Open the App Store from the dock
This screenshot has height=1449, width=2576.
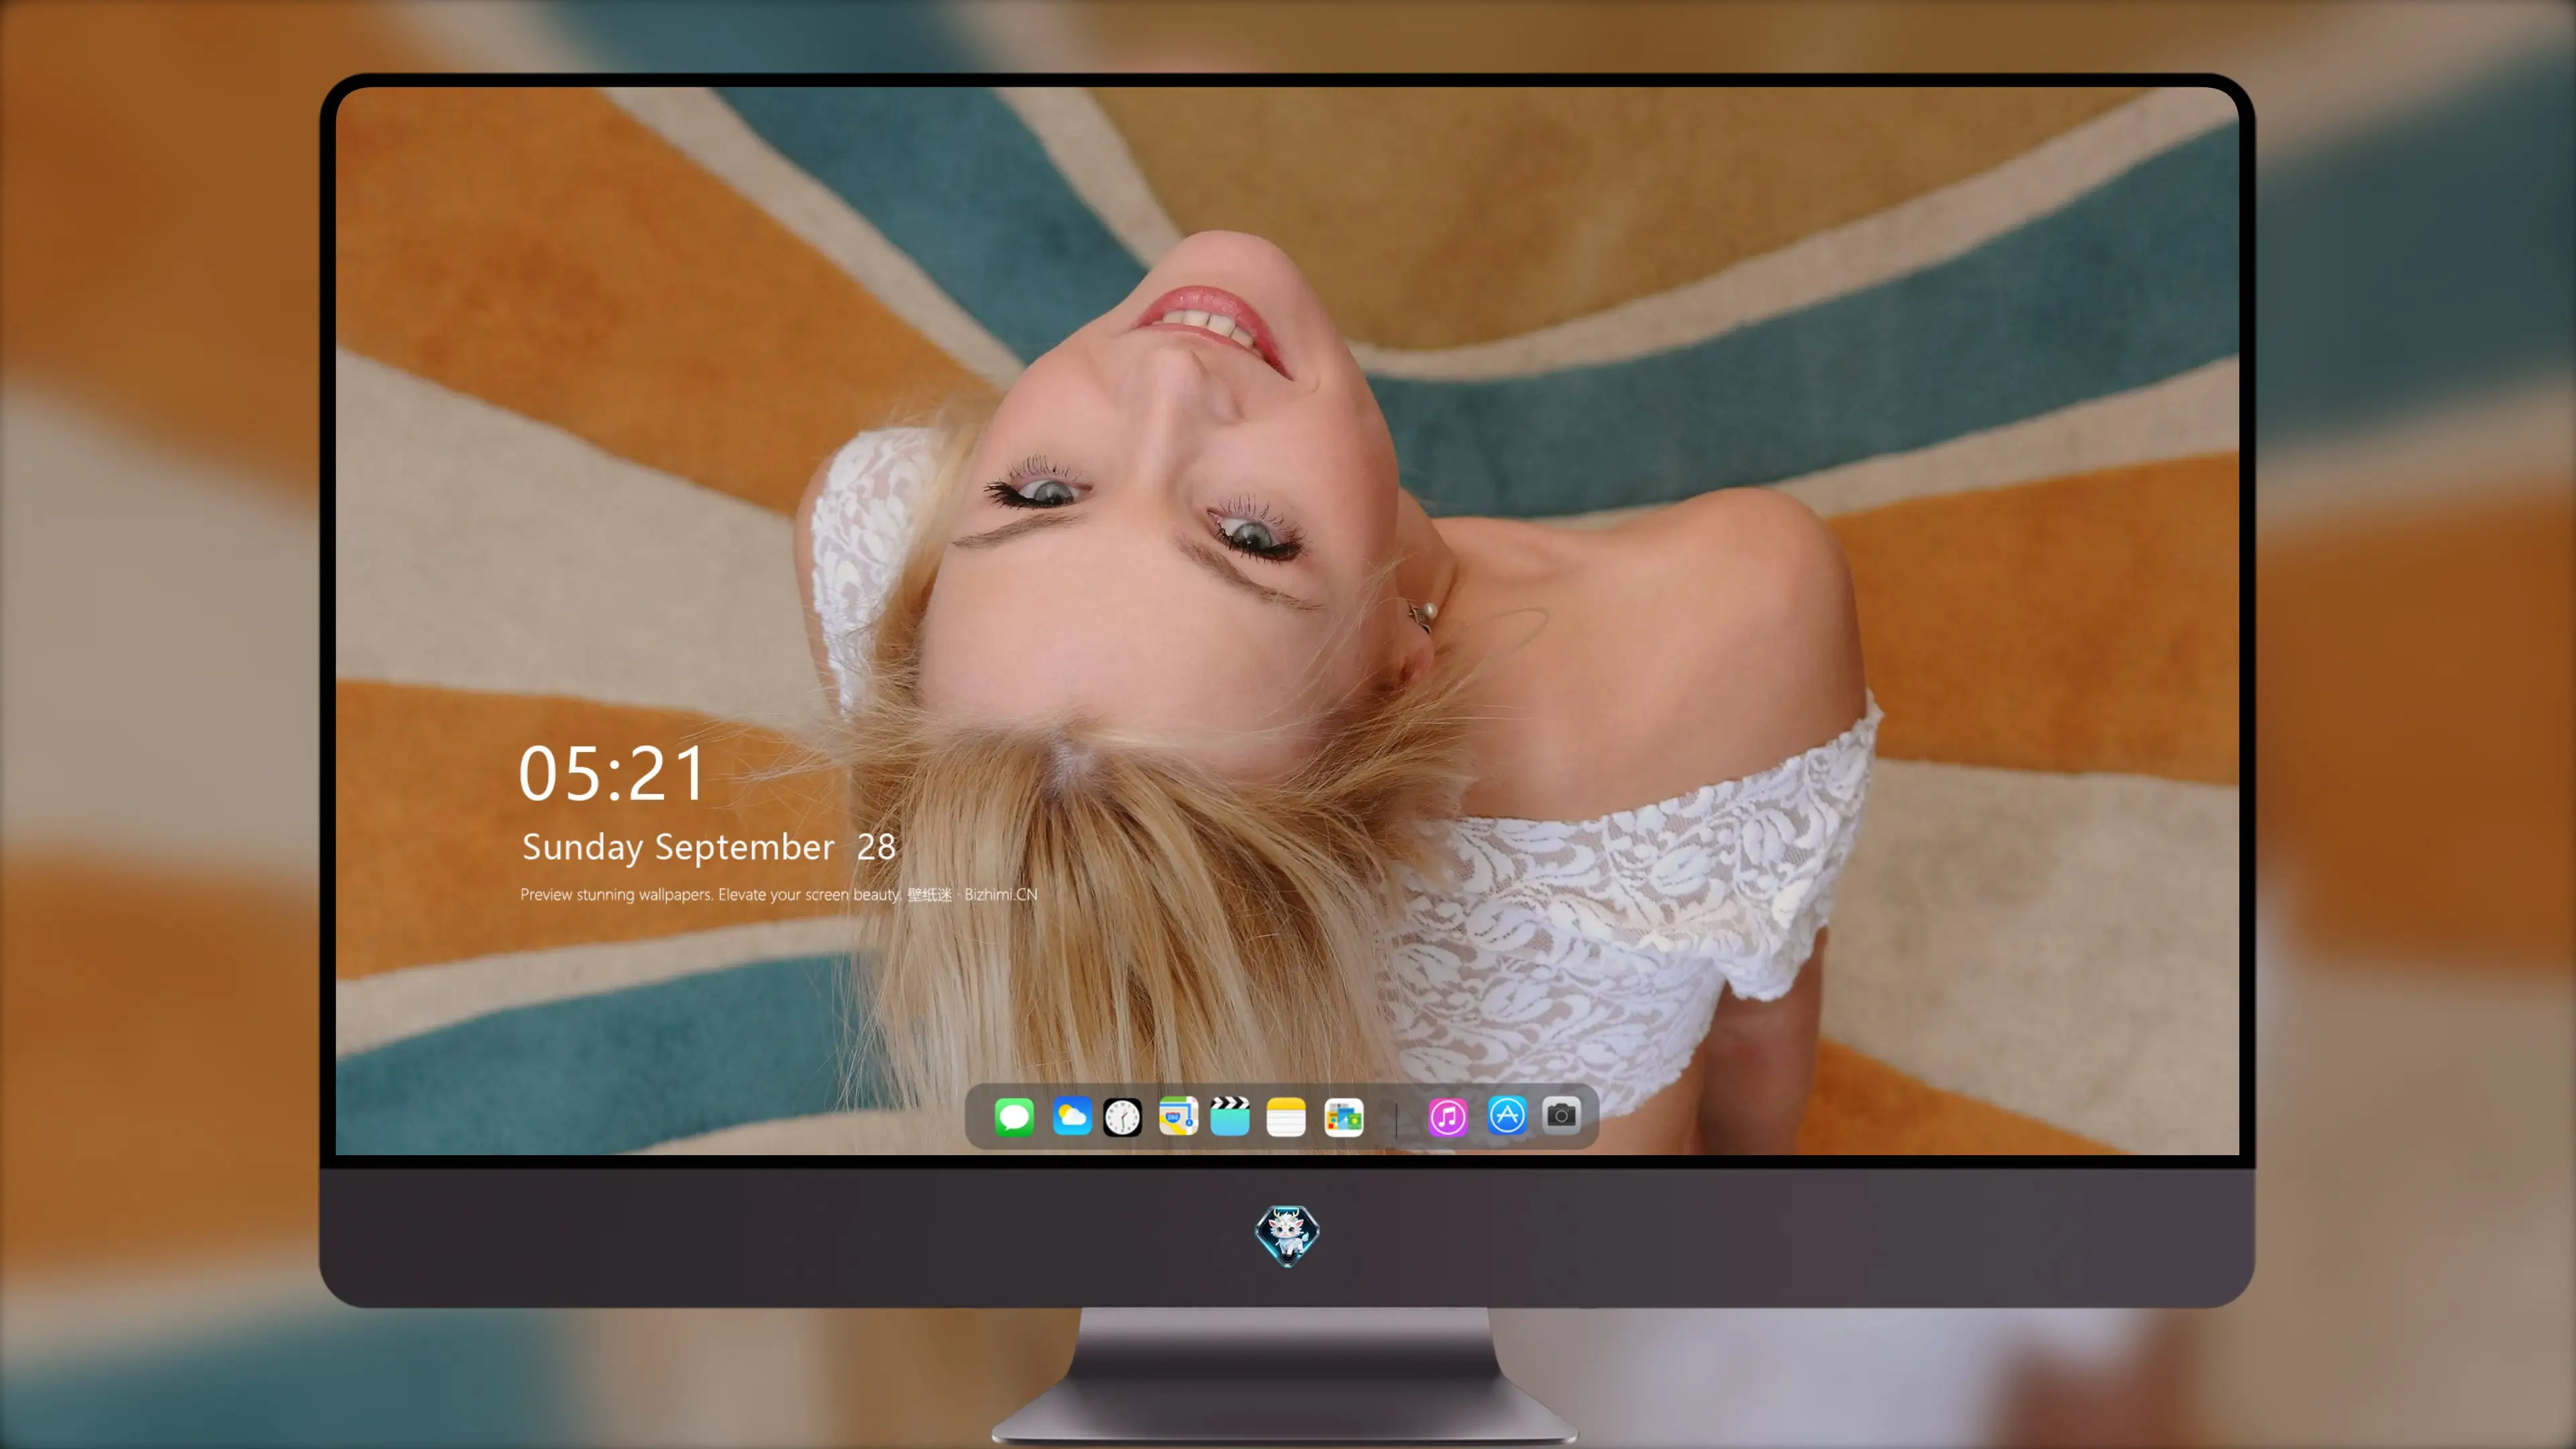coord(1507,1115)
